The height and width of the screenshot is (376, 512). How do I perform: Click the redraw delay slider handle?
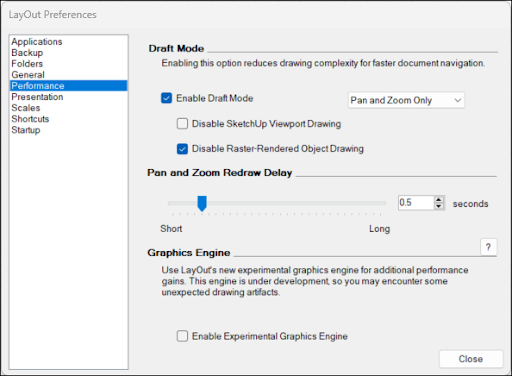tap(202, 203)
